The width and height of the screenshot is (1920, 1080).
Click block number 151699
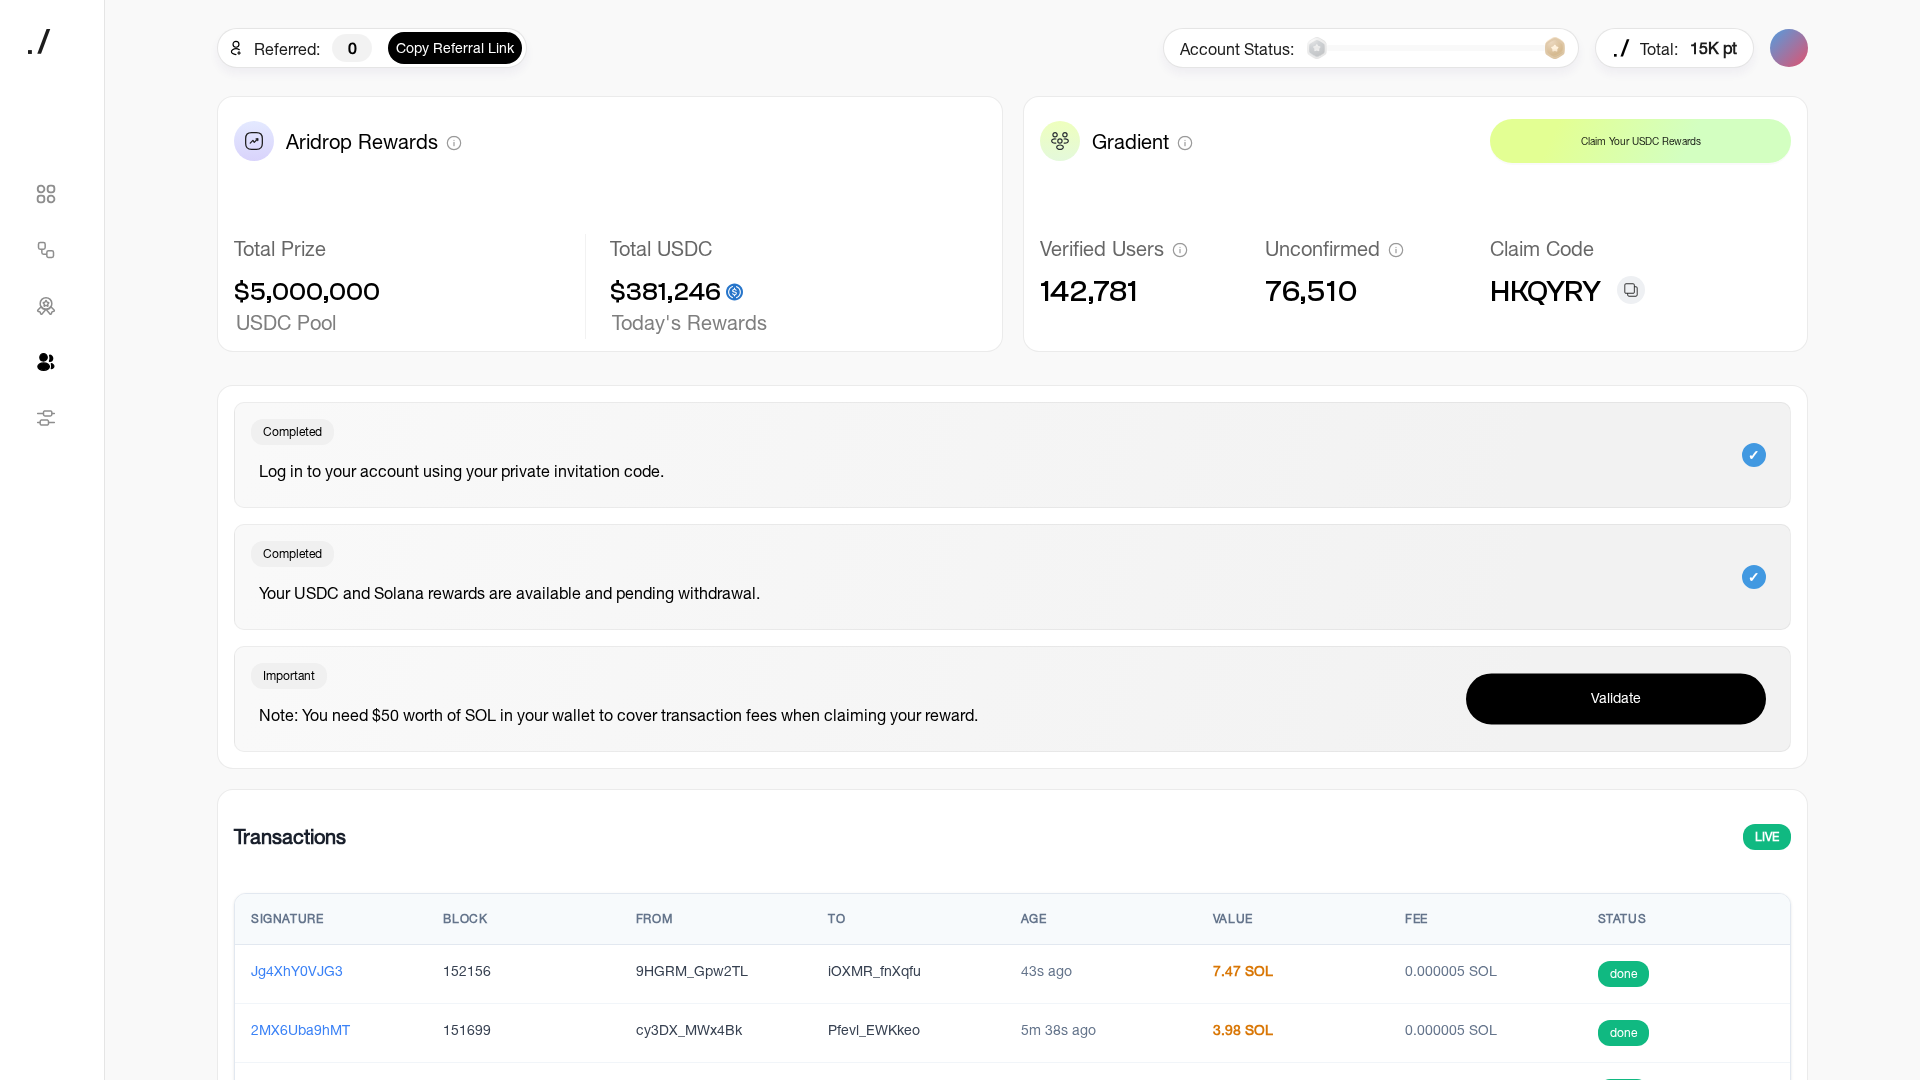point(467,1030)
